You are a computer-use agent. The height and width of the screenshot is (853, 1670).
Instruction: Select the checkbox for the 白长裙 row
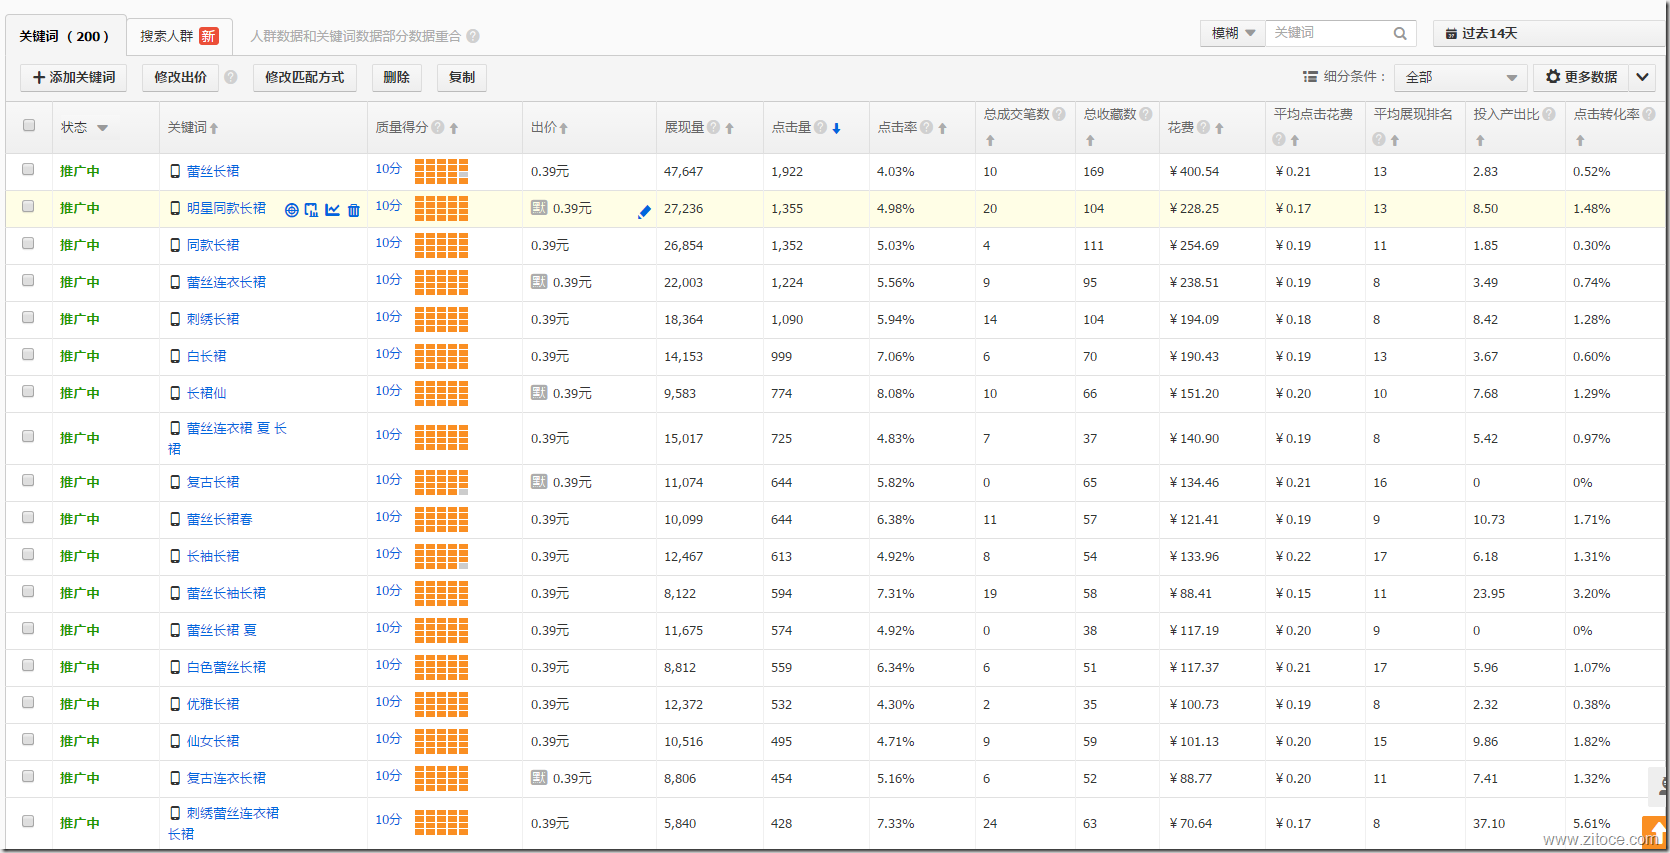29,355
